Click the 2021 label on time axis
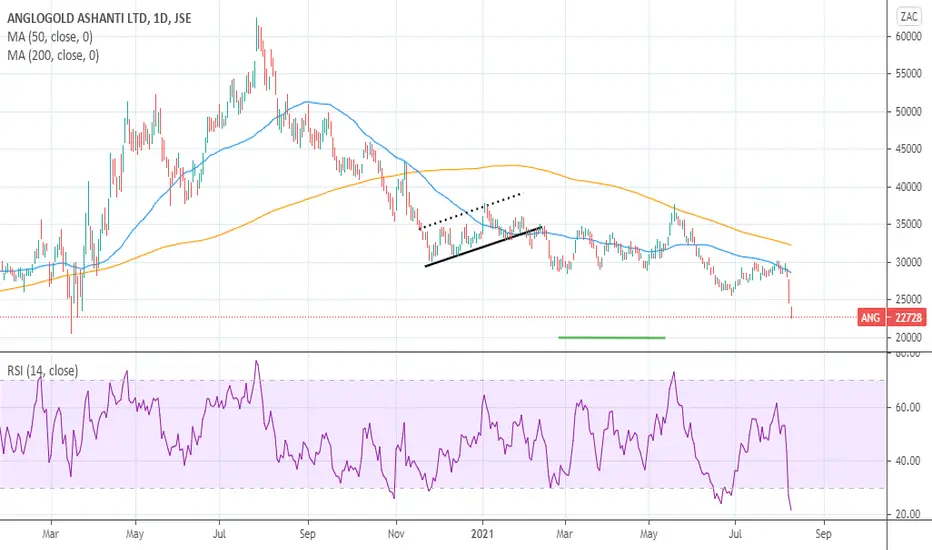Screen dimensions: 932x550 (482, 534)
